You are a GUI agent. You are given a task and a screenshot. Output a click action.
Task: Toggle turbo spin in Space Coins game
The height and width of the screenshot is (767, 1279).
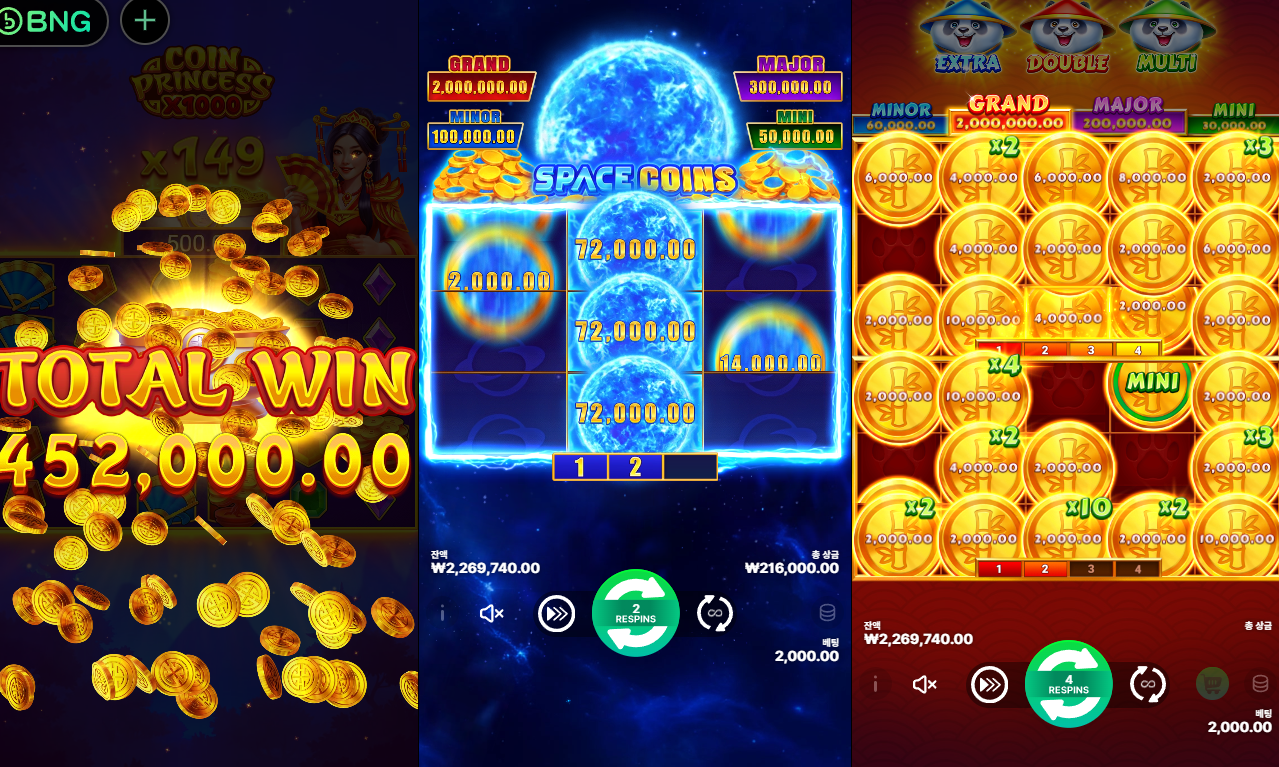pos(556,613)
